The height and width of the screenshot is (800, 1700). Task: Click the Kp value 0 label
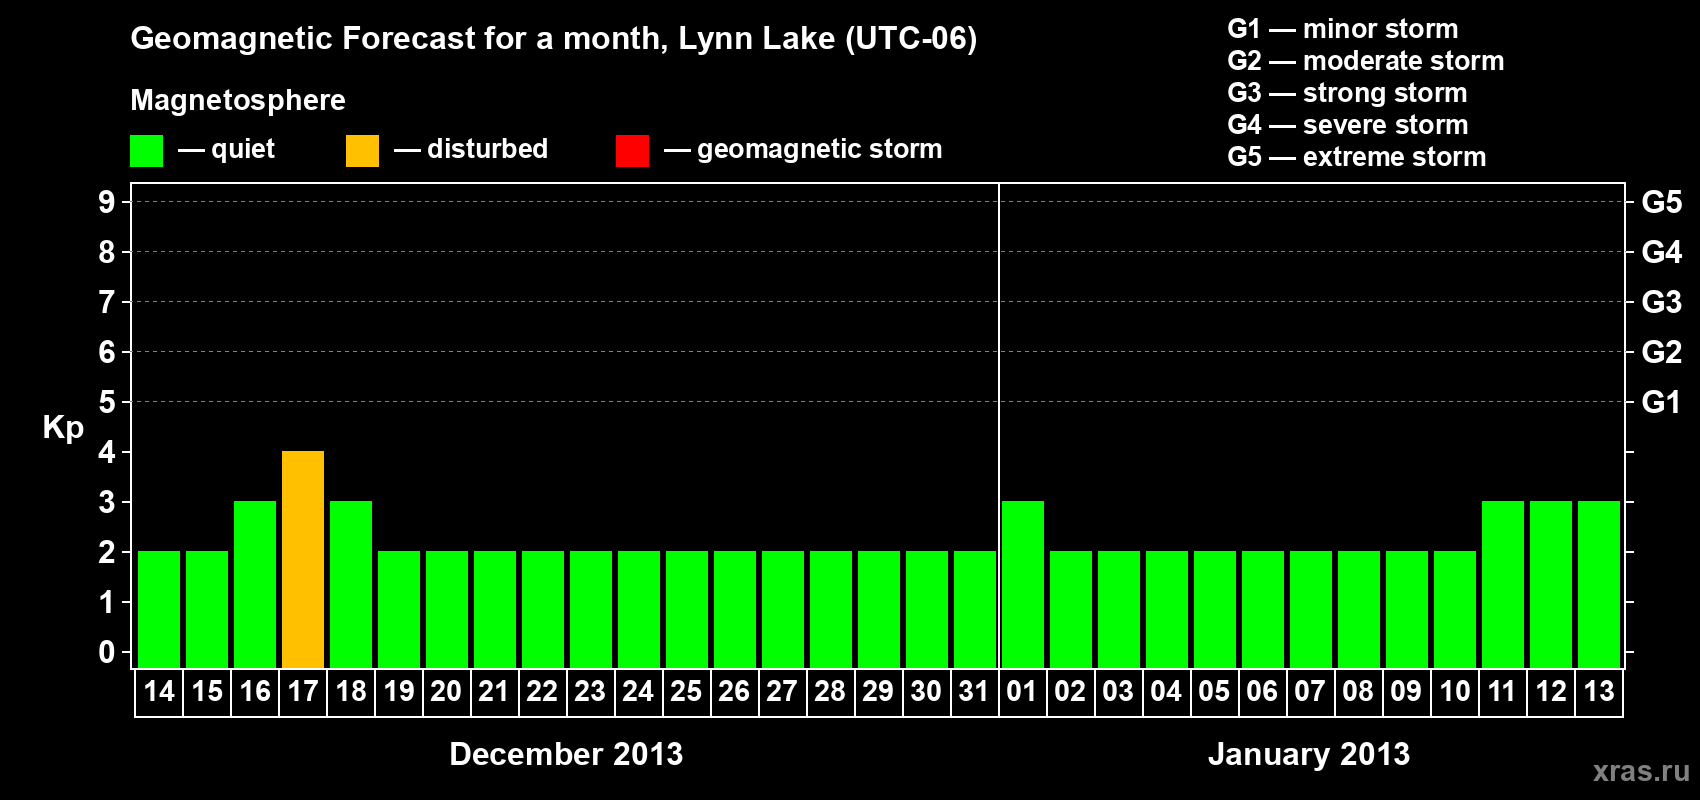(x=107, y=652)
